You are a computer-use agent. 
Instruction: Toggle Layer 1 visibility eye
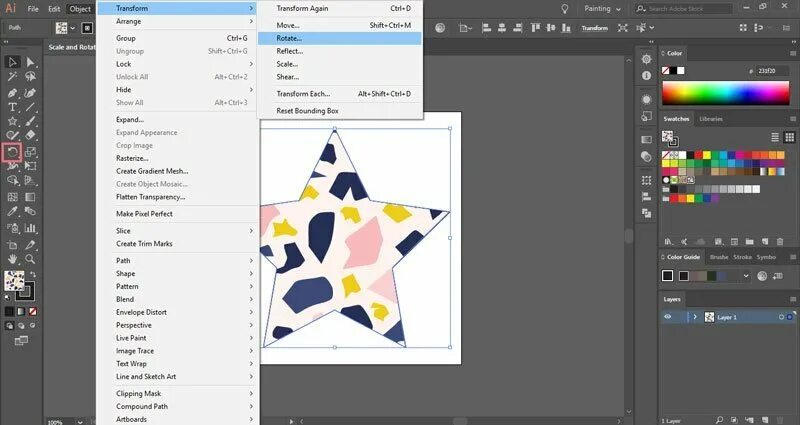pyautogui.click(x=667, y=317)
